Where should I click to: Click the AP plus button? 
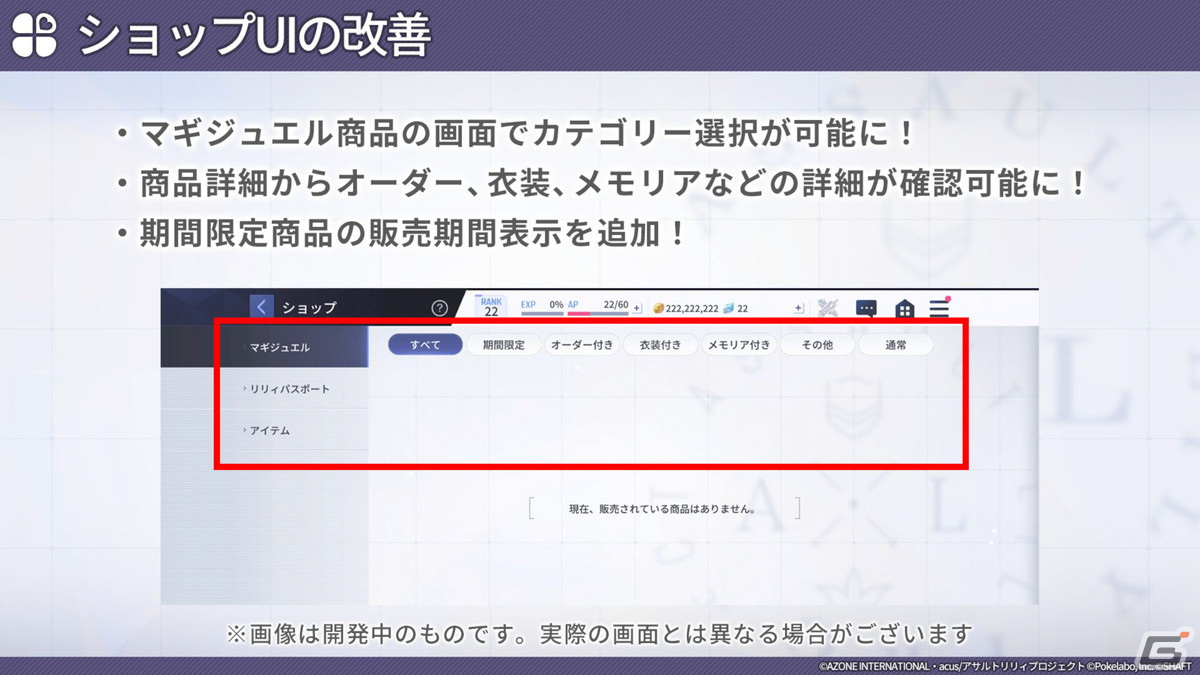click(x=637, y=309)
